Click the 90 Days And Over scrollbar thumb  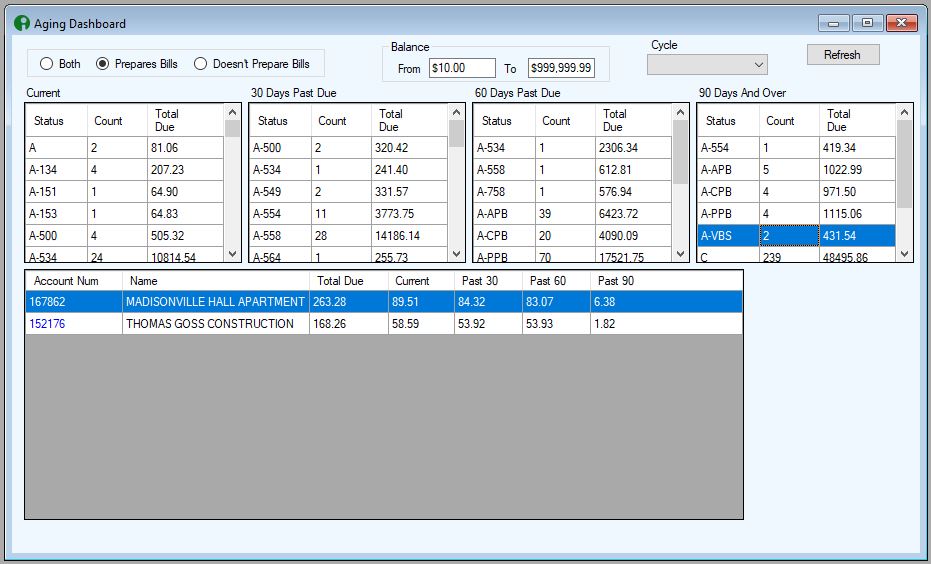904,164
